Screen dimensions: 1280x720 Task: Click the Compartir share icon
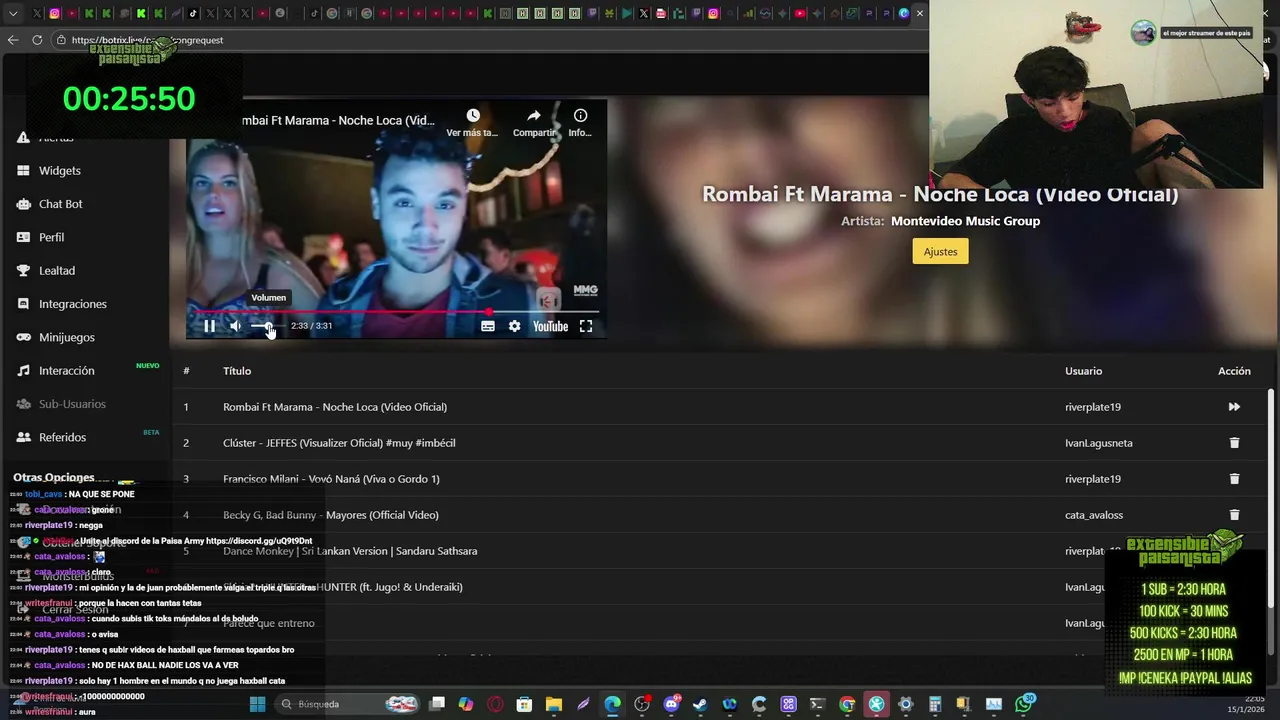(x=534, y=116)
